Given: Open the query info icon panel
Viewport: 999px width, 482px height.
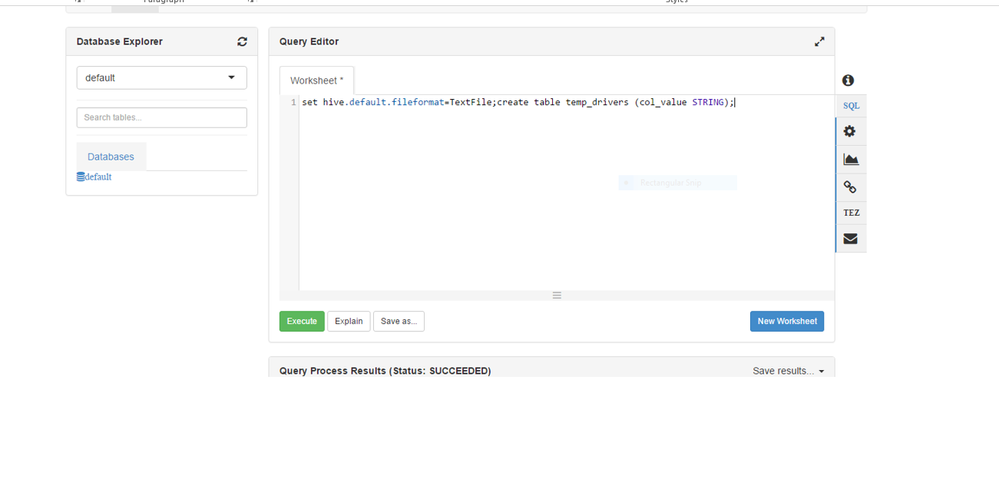Looking at the screenshot, I should (848, 80).
